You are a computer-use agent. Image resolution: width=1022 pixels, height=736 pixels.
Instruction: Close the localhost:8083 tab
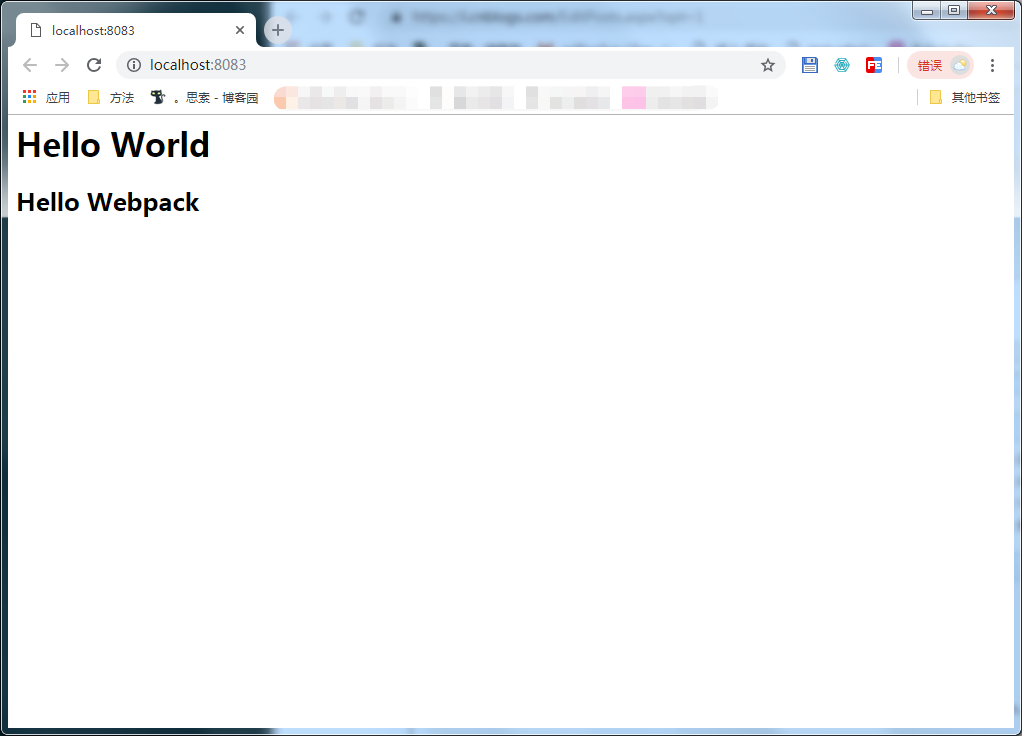tap(240, 30)
